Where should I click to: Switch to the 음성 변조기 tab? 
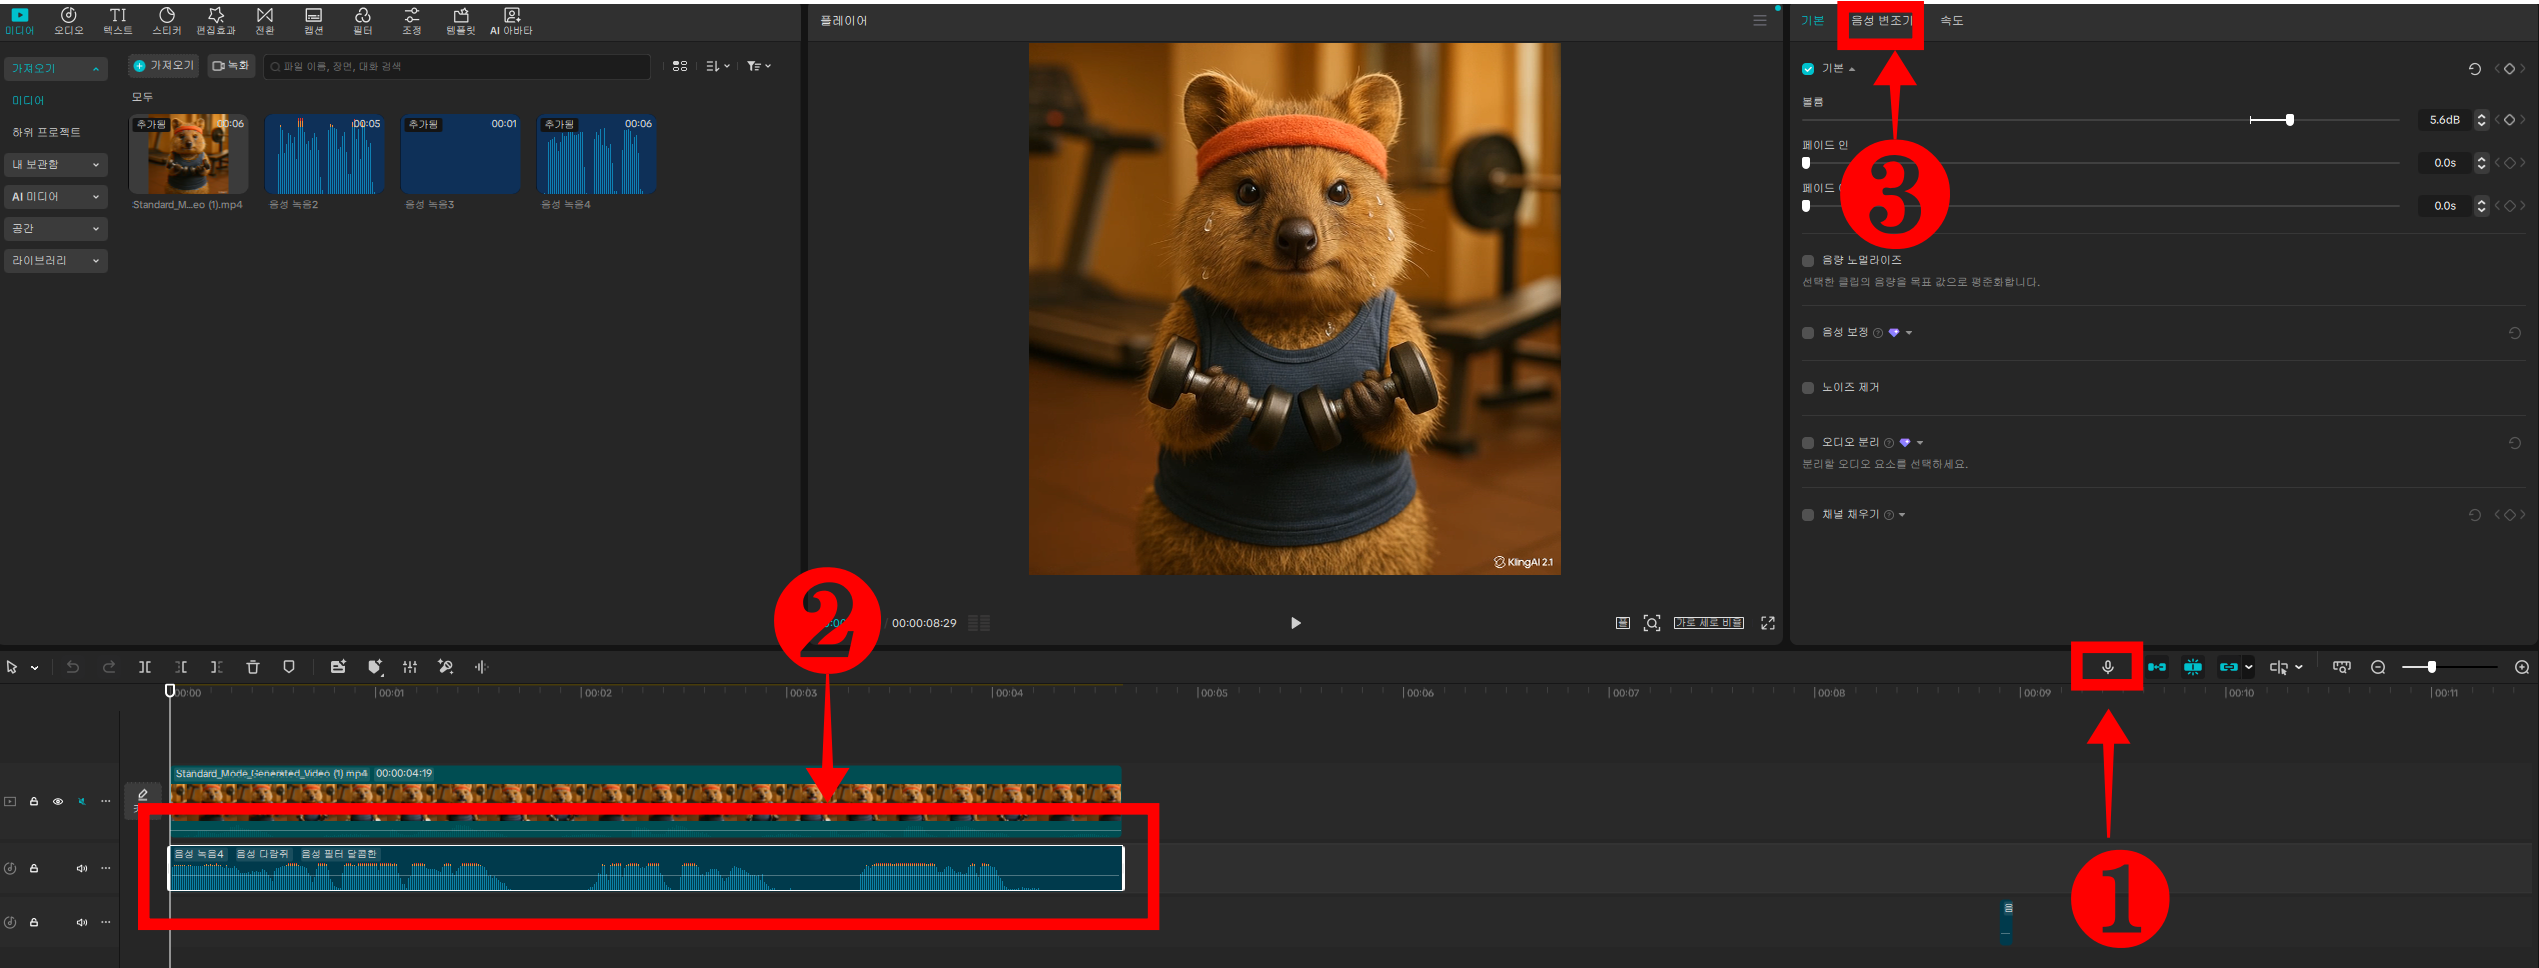(1880, 21)
